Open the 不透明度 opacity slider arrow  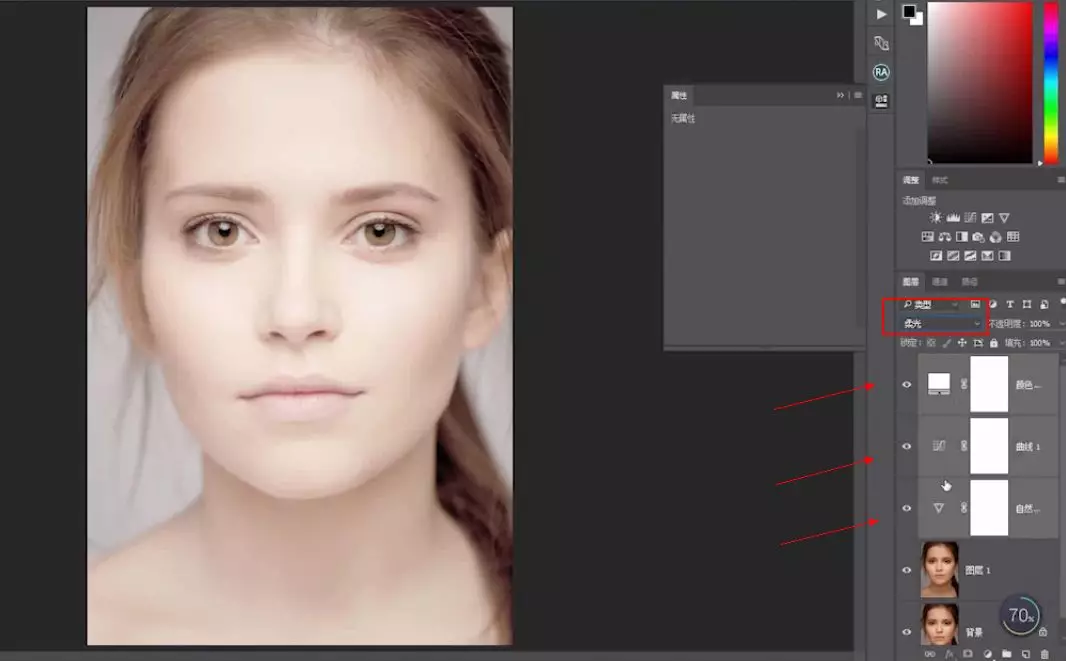click(x=1061, y=324)
